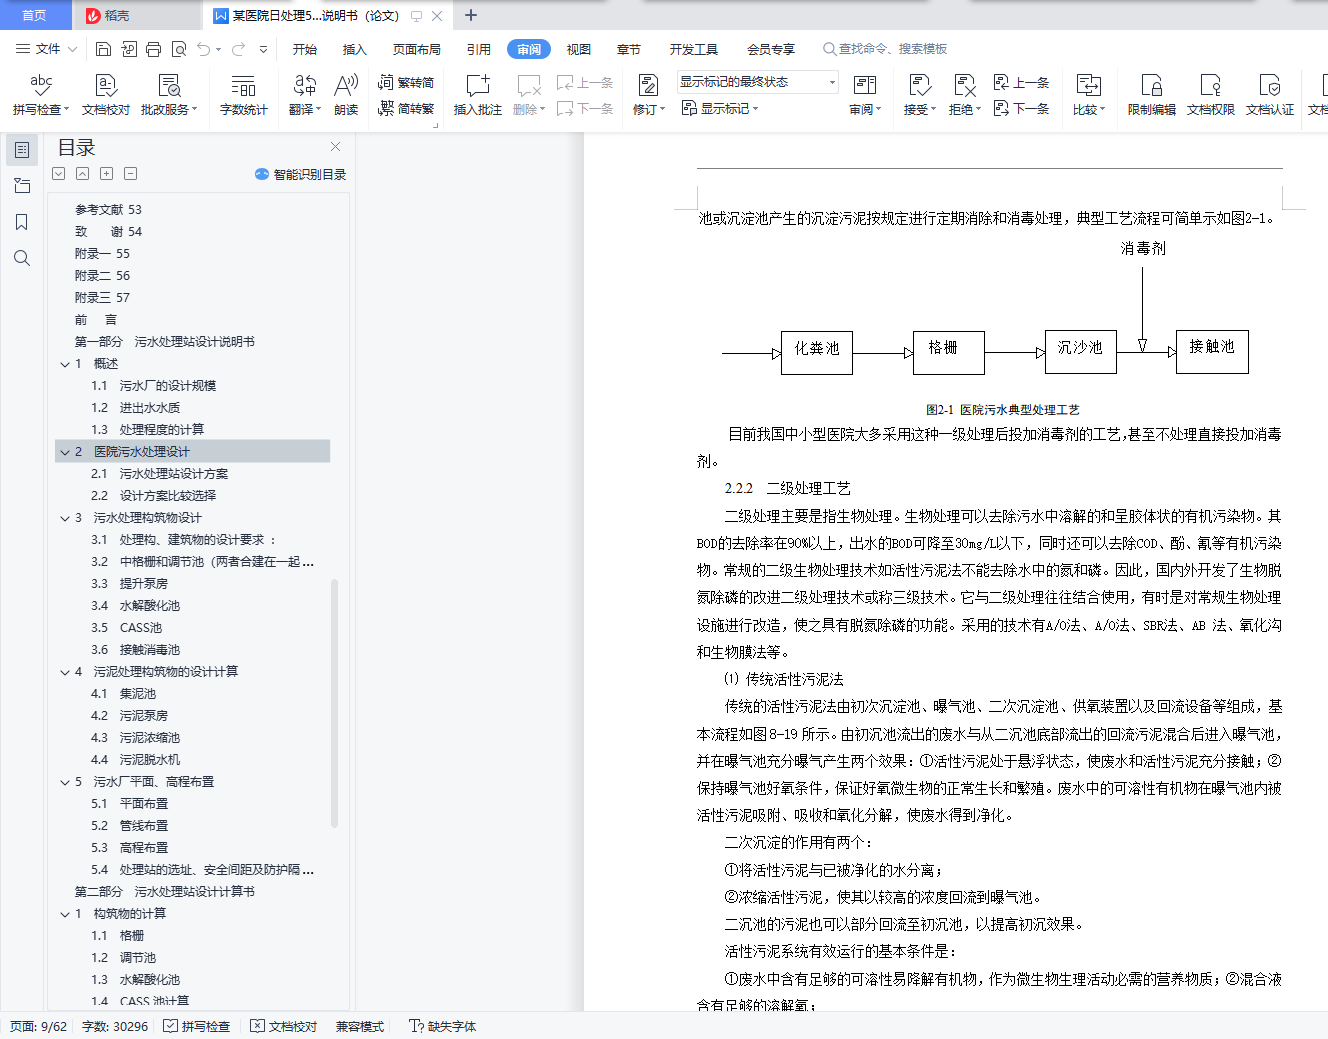Convert text with 简转繁

[x=406, y=108]
